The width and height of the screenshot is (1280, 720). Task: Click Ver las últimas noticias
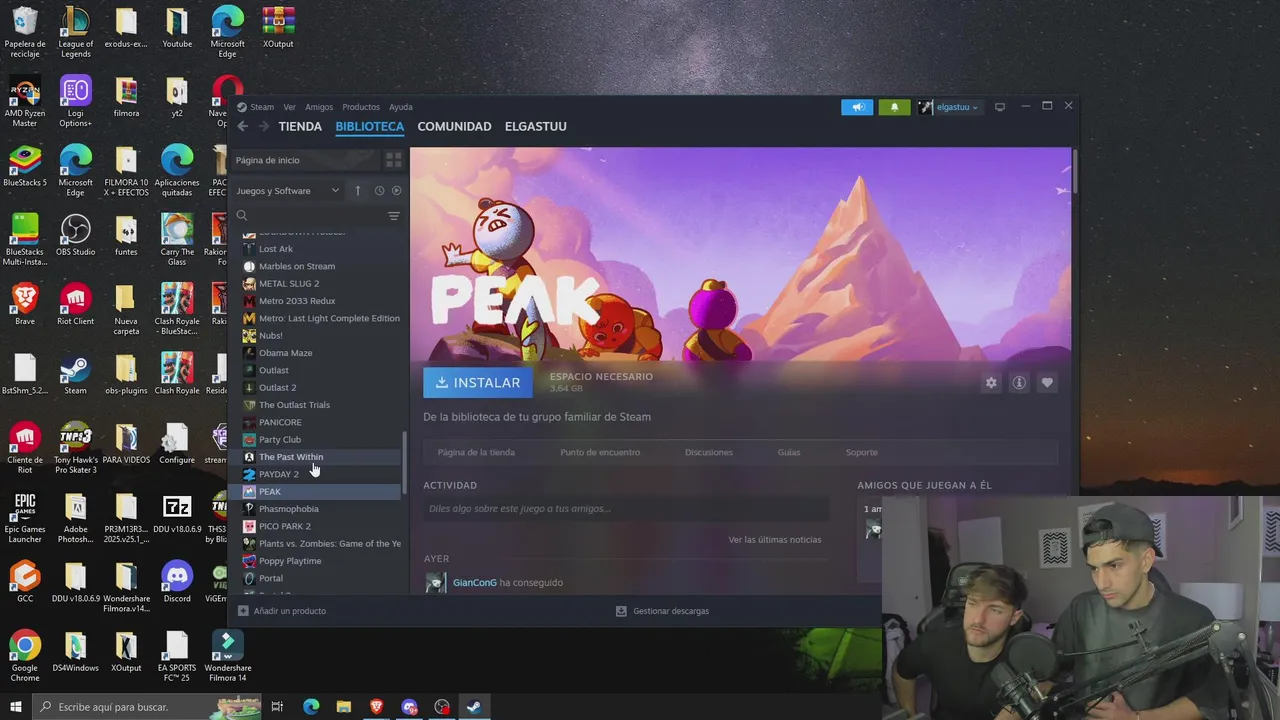click(x=775, y=540)
